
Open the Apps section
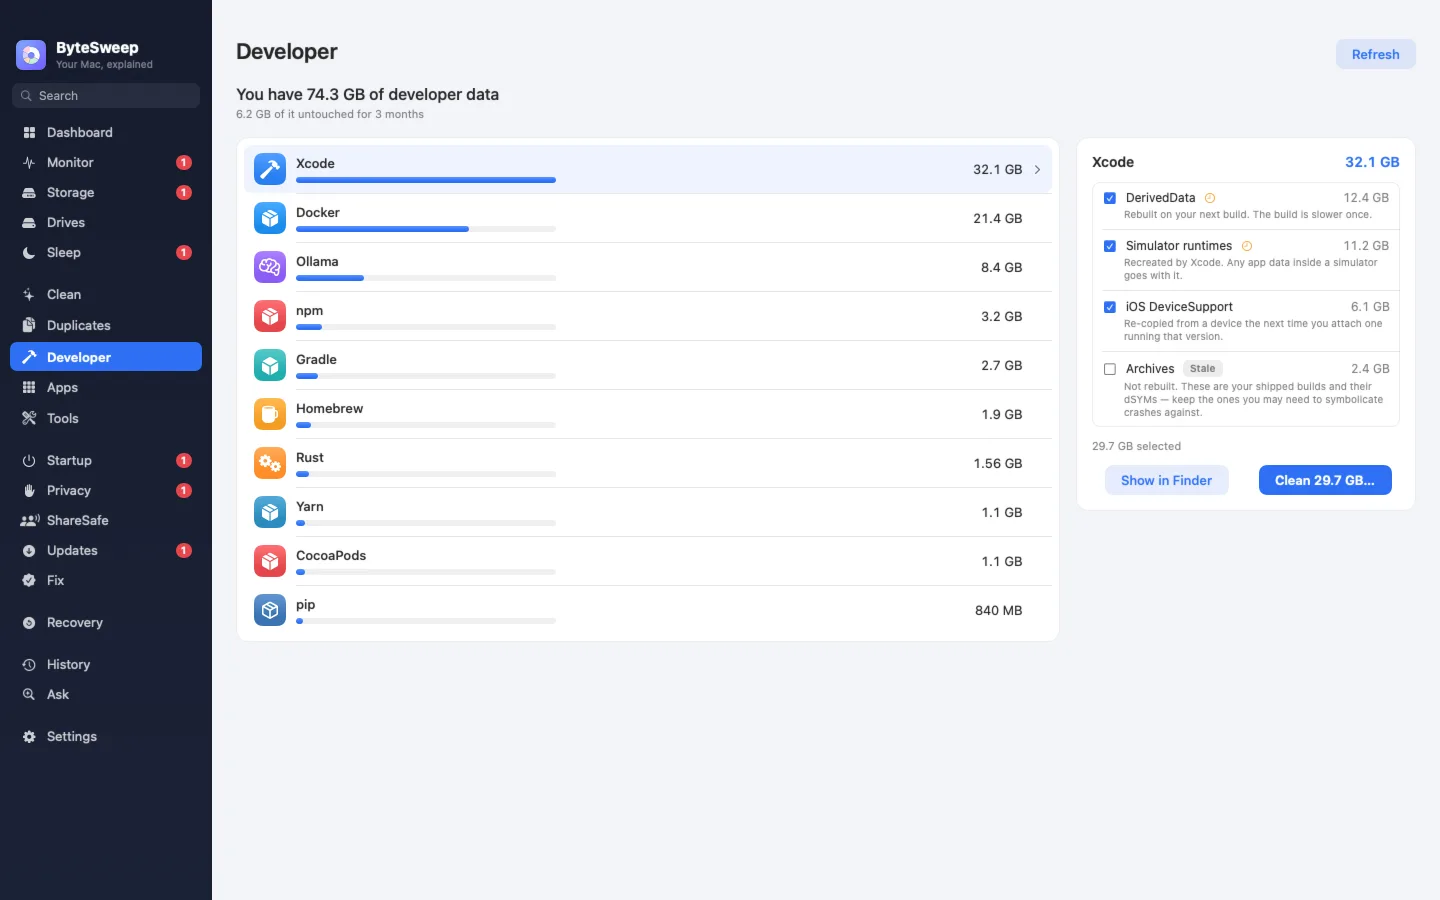106,387
